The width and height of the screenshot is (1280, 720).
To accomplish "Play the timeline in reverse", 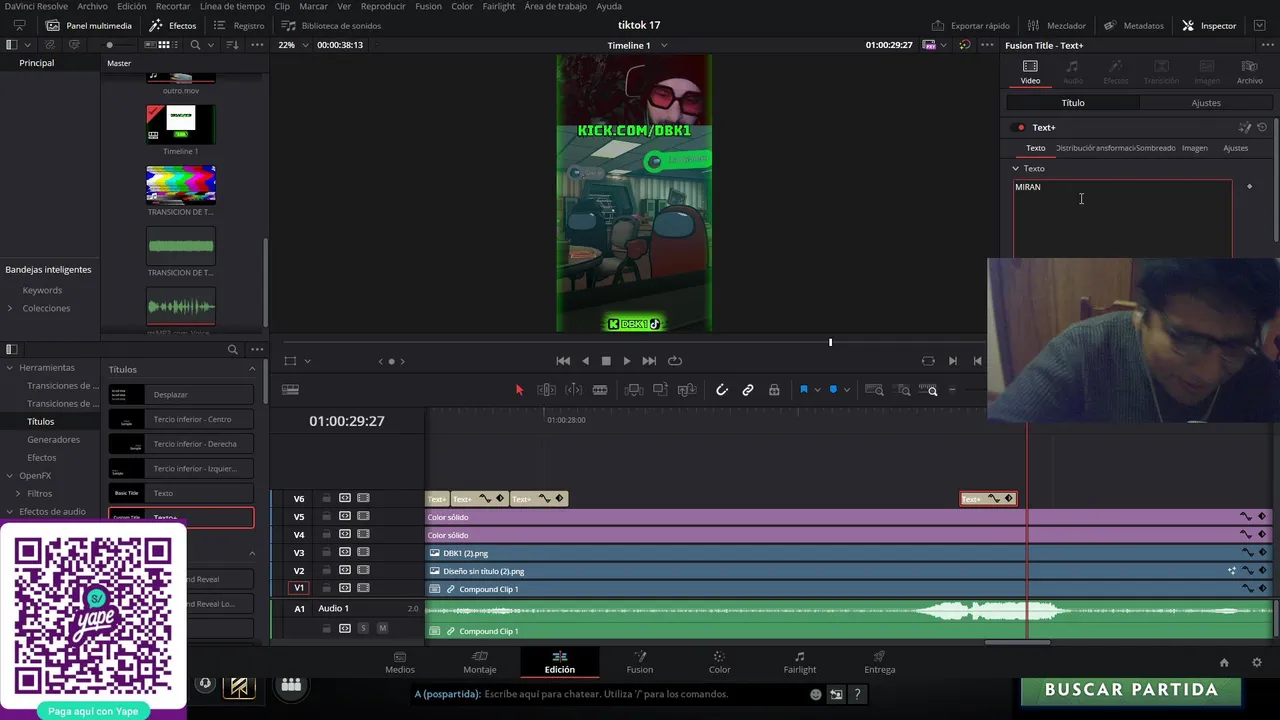I will (585, 361).
